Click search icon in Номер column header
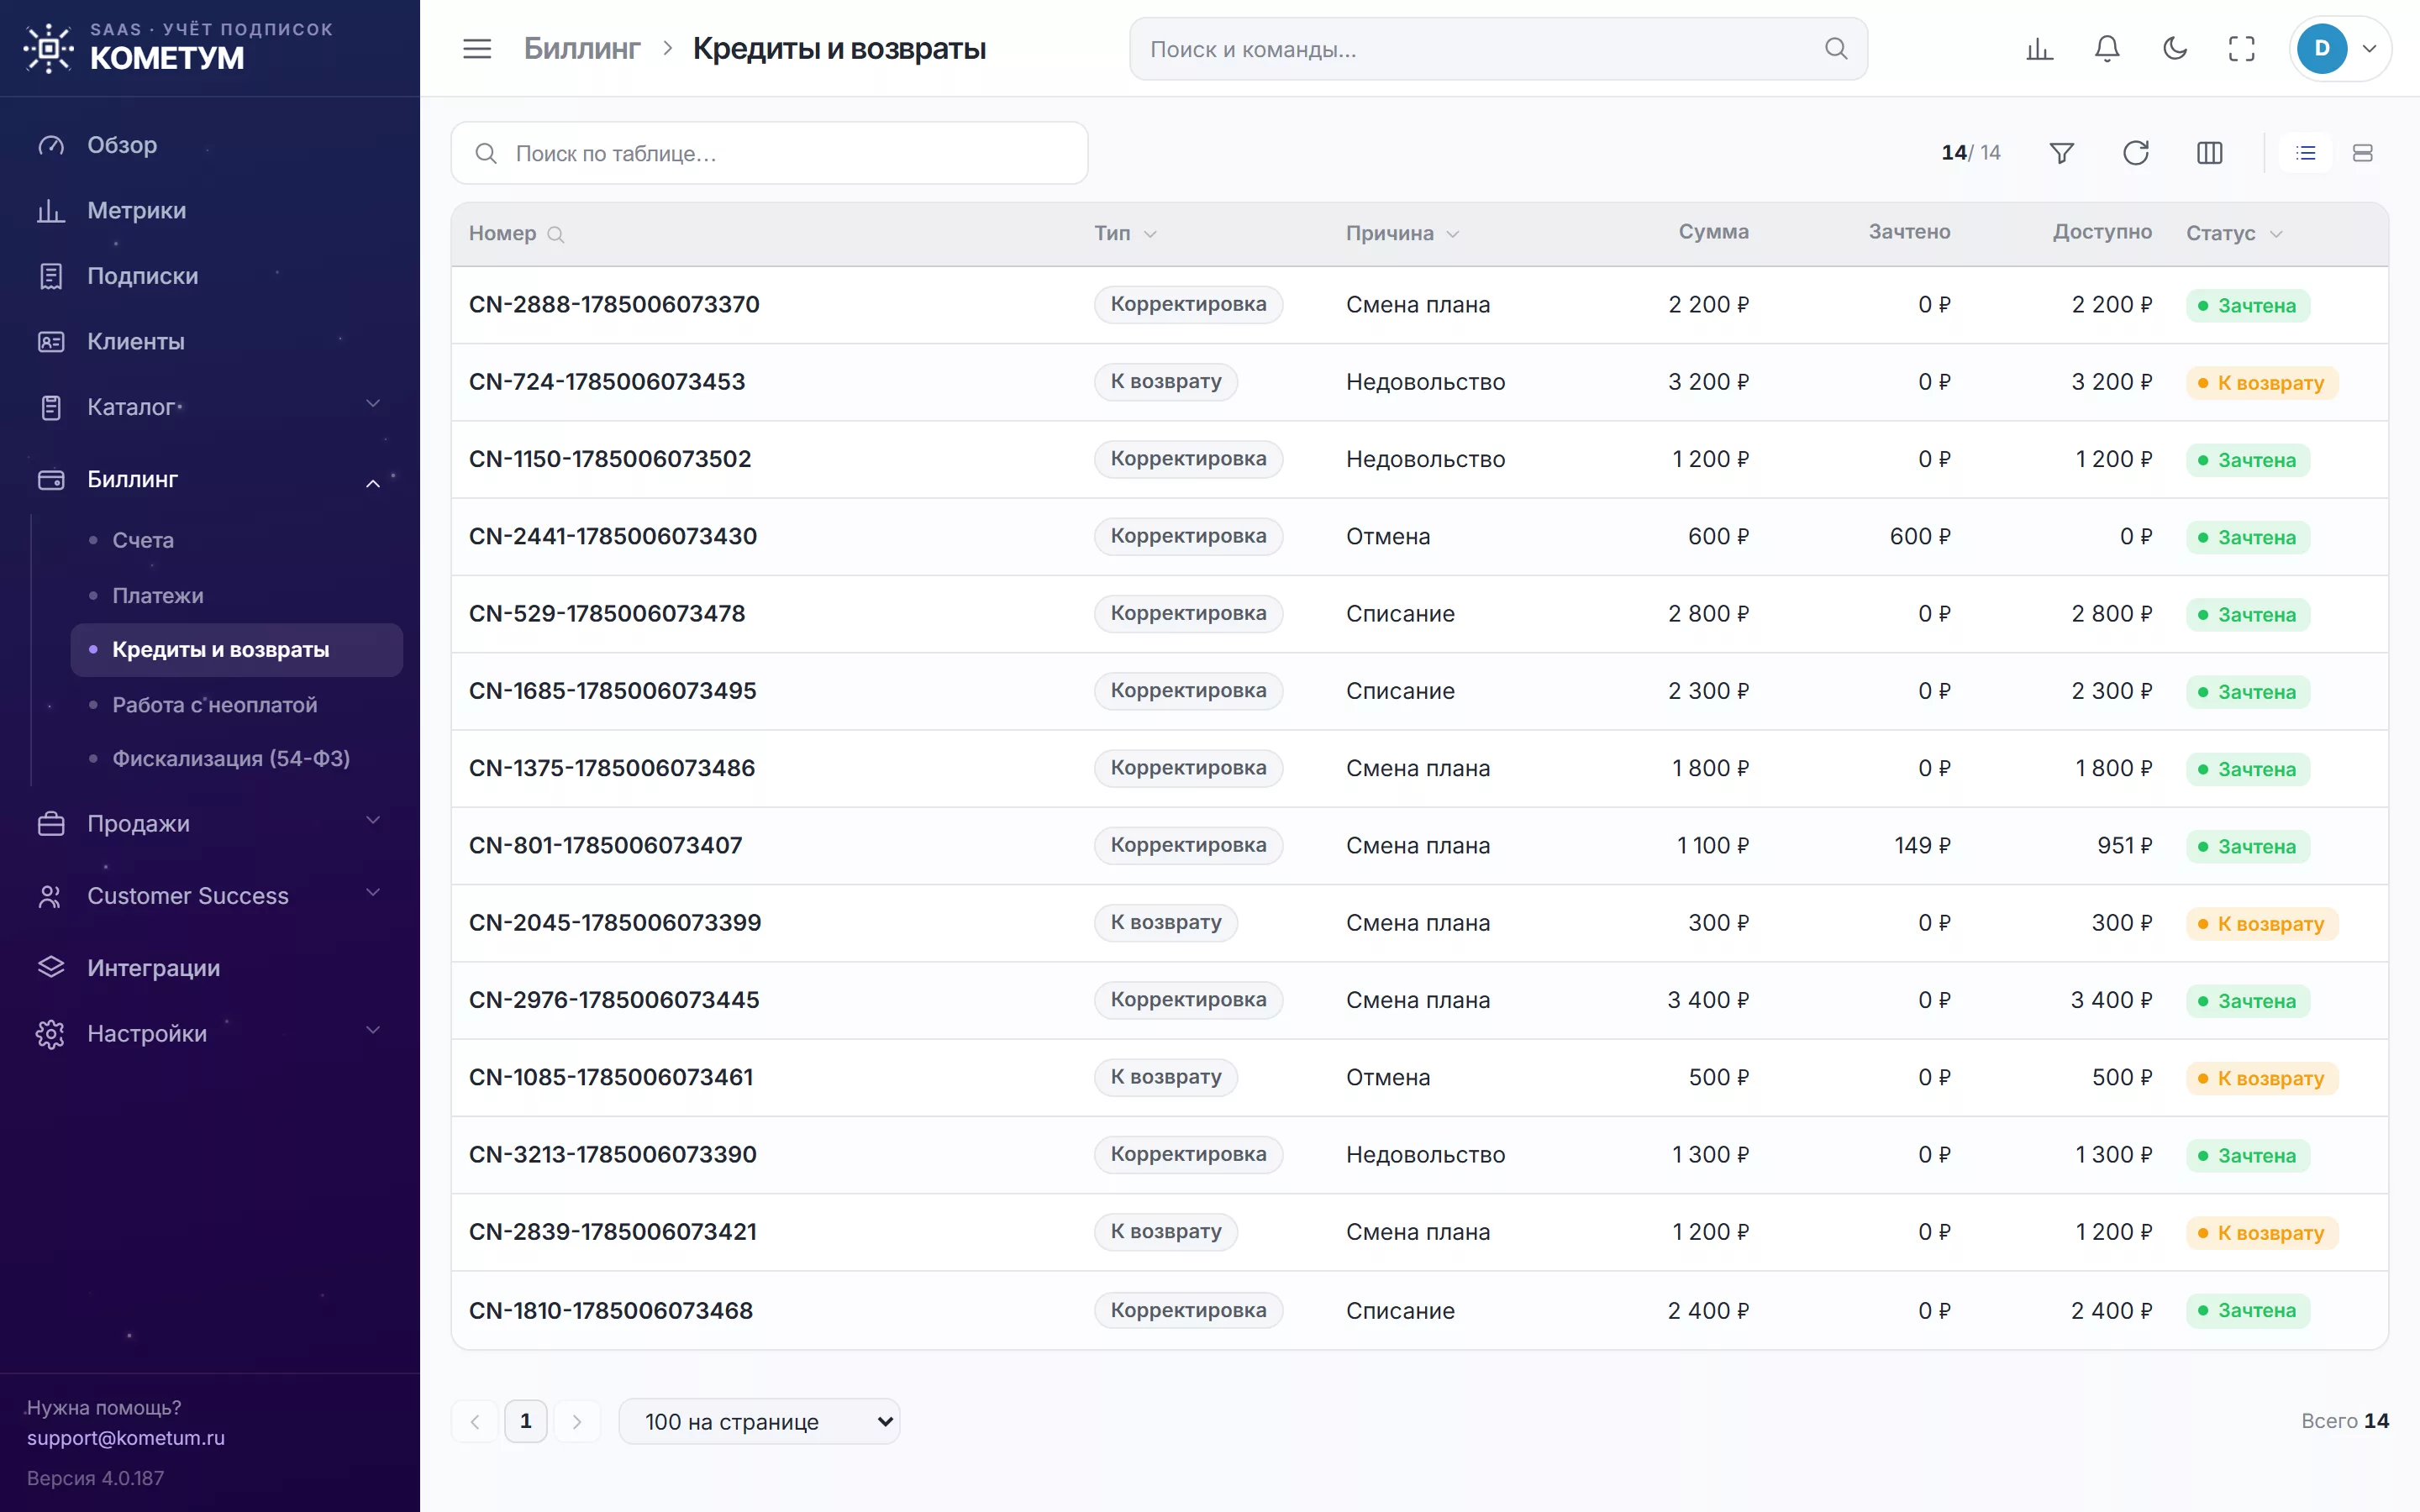This screenshot has width=2420, height=1512. (556, 235)
